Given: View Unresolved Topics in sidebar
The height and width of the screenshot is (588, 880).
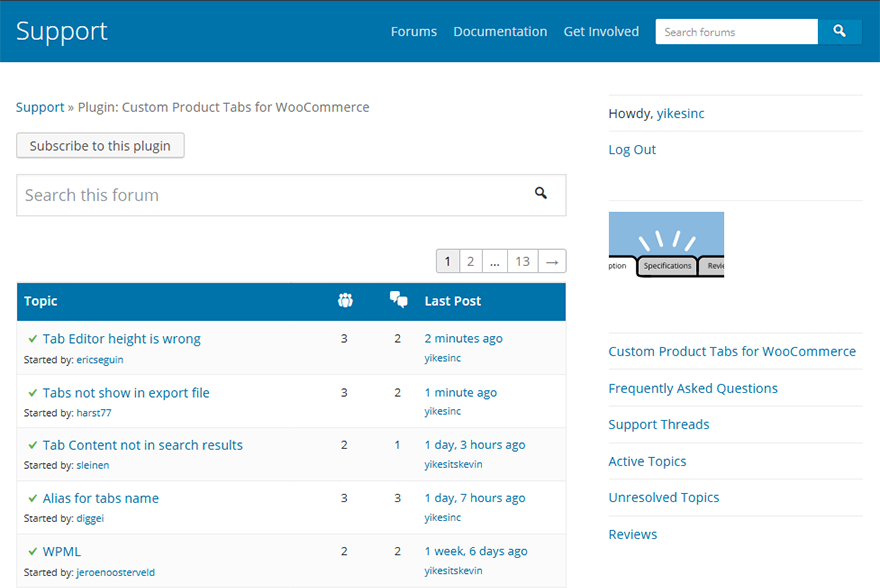Looking at the screenshot, I should click(x=664, y=498).
